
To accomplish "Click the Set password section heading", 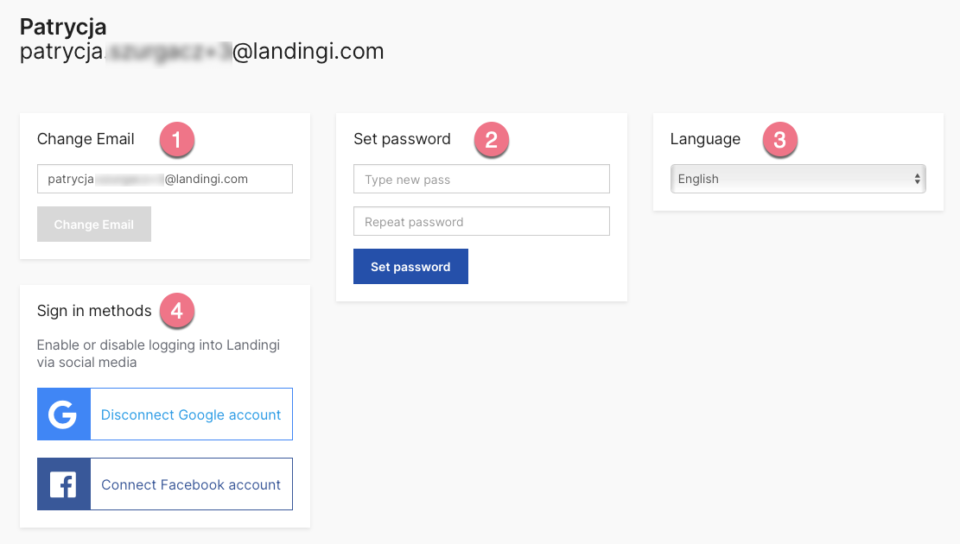I will coord(402,139).
